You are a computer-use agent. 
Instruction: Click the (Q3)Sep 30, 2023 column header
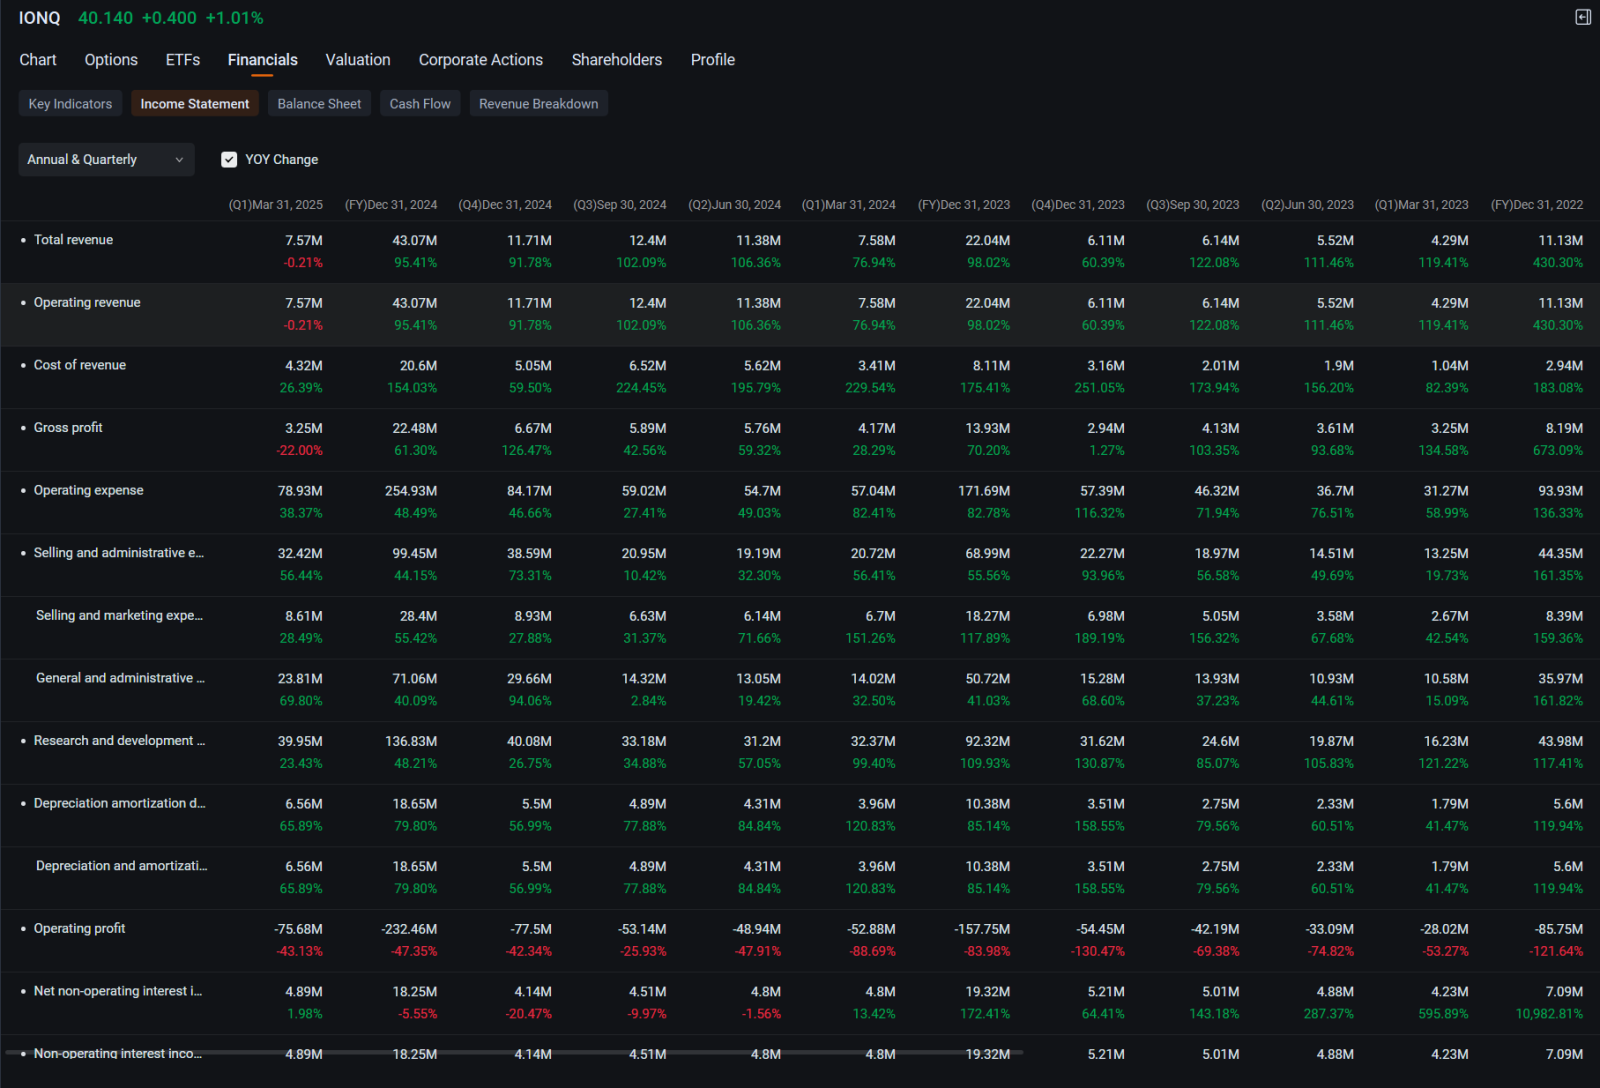click(1193, 204)
